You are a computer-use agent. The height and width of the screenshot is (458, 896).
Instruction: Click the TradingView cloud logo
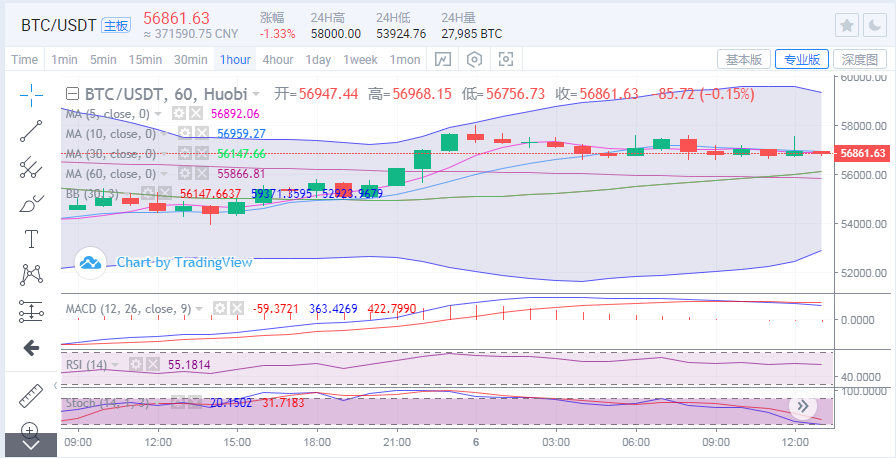91,263
